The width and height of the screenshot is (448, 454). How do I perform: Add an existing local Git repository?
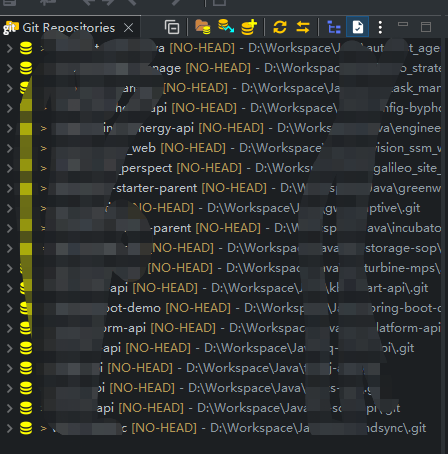[x=202, y=27]
